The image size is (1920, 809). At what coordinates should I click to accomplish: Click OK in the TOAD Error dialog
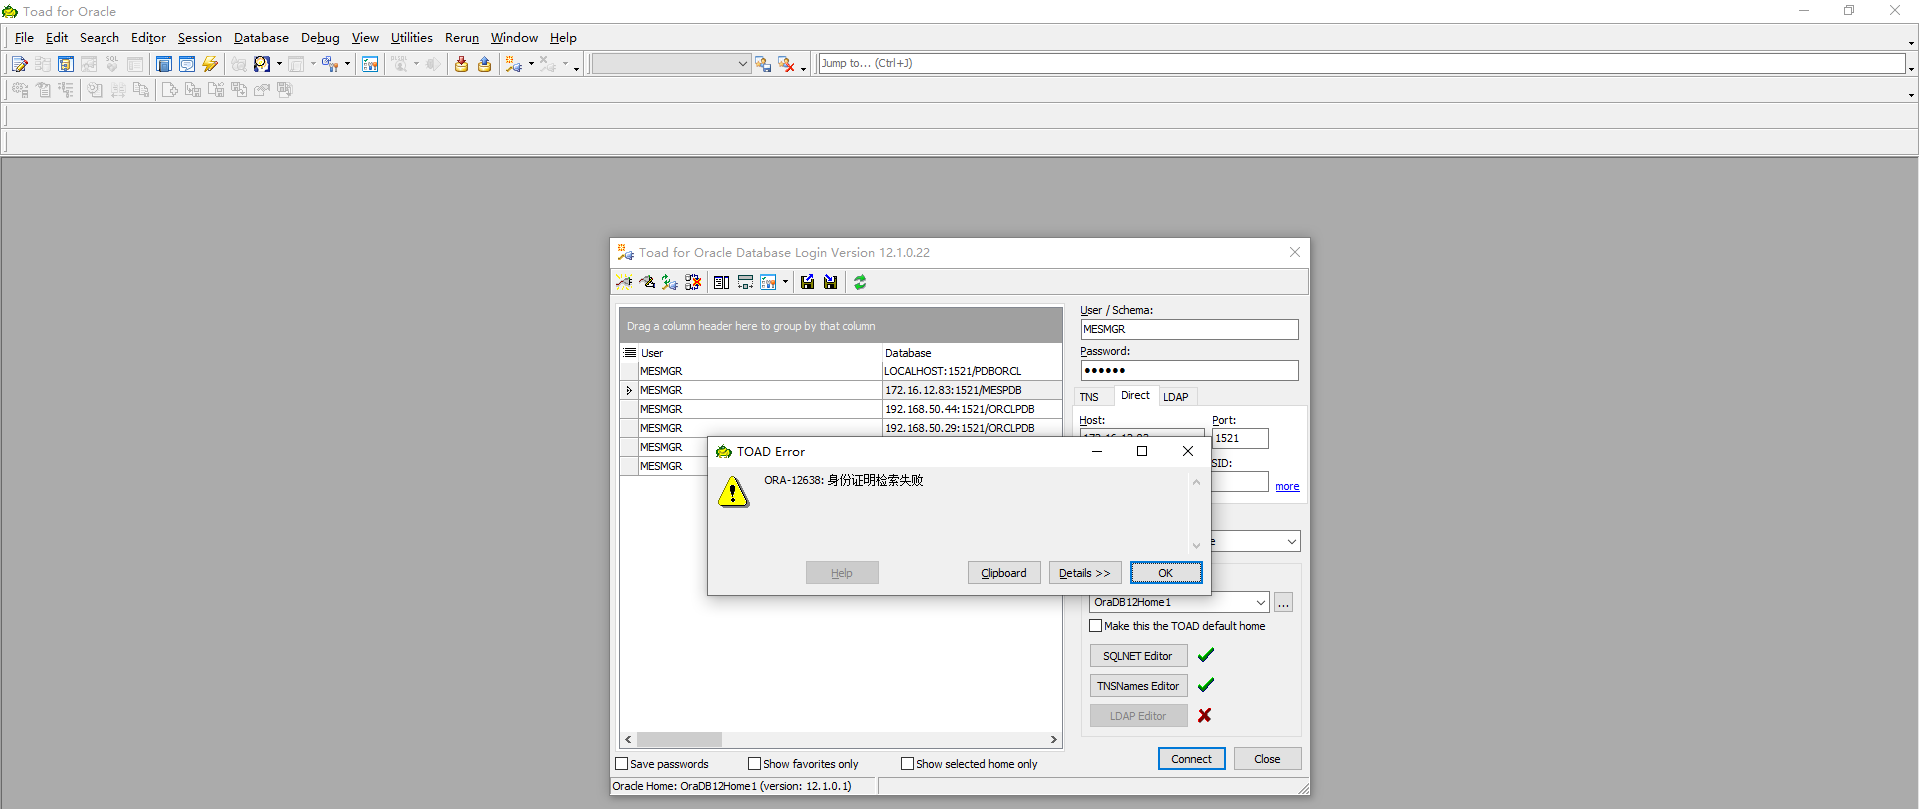click(1166, 573)
